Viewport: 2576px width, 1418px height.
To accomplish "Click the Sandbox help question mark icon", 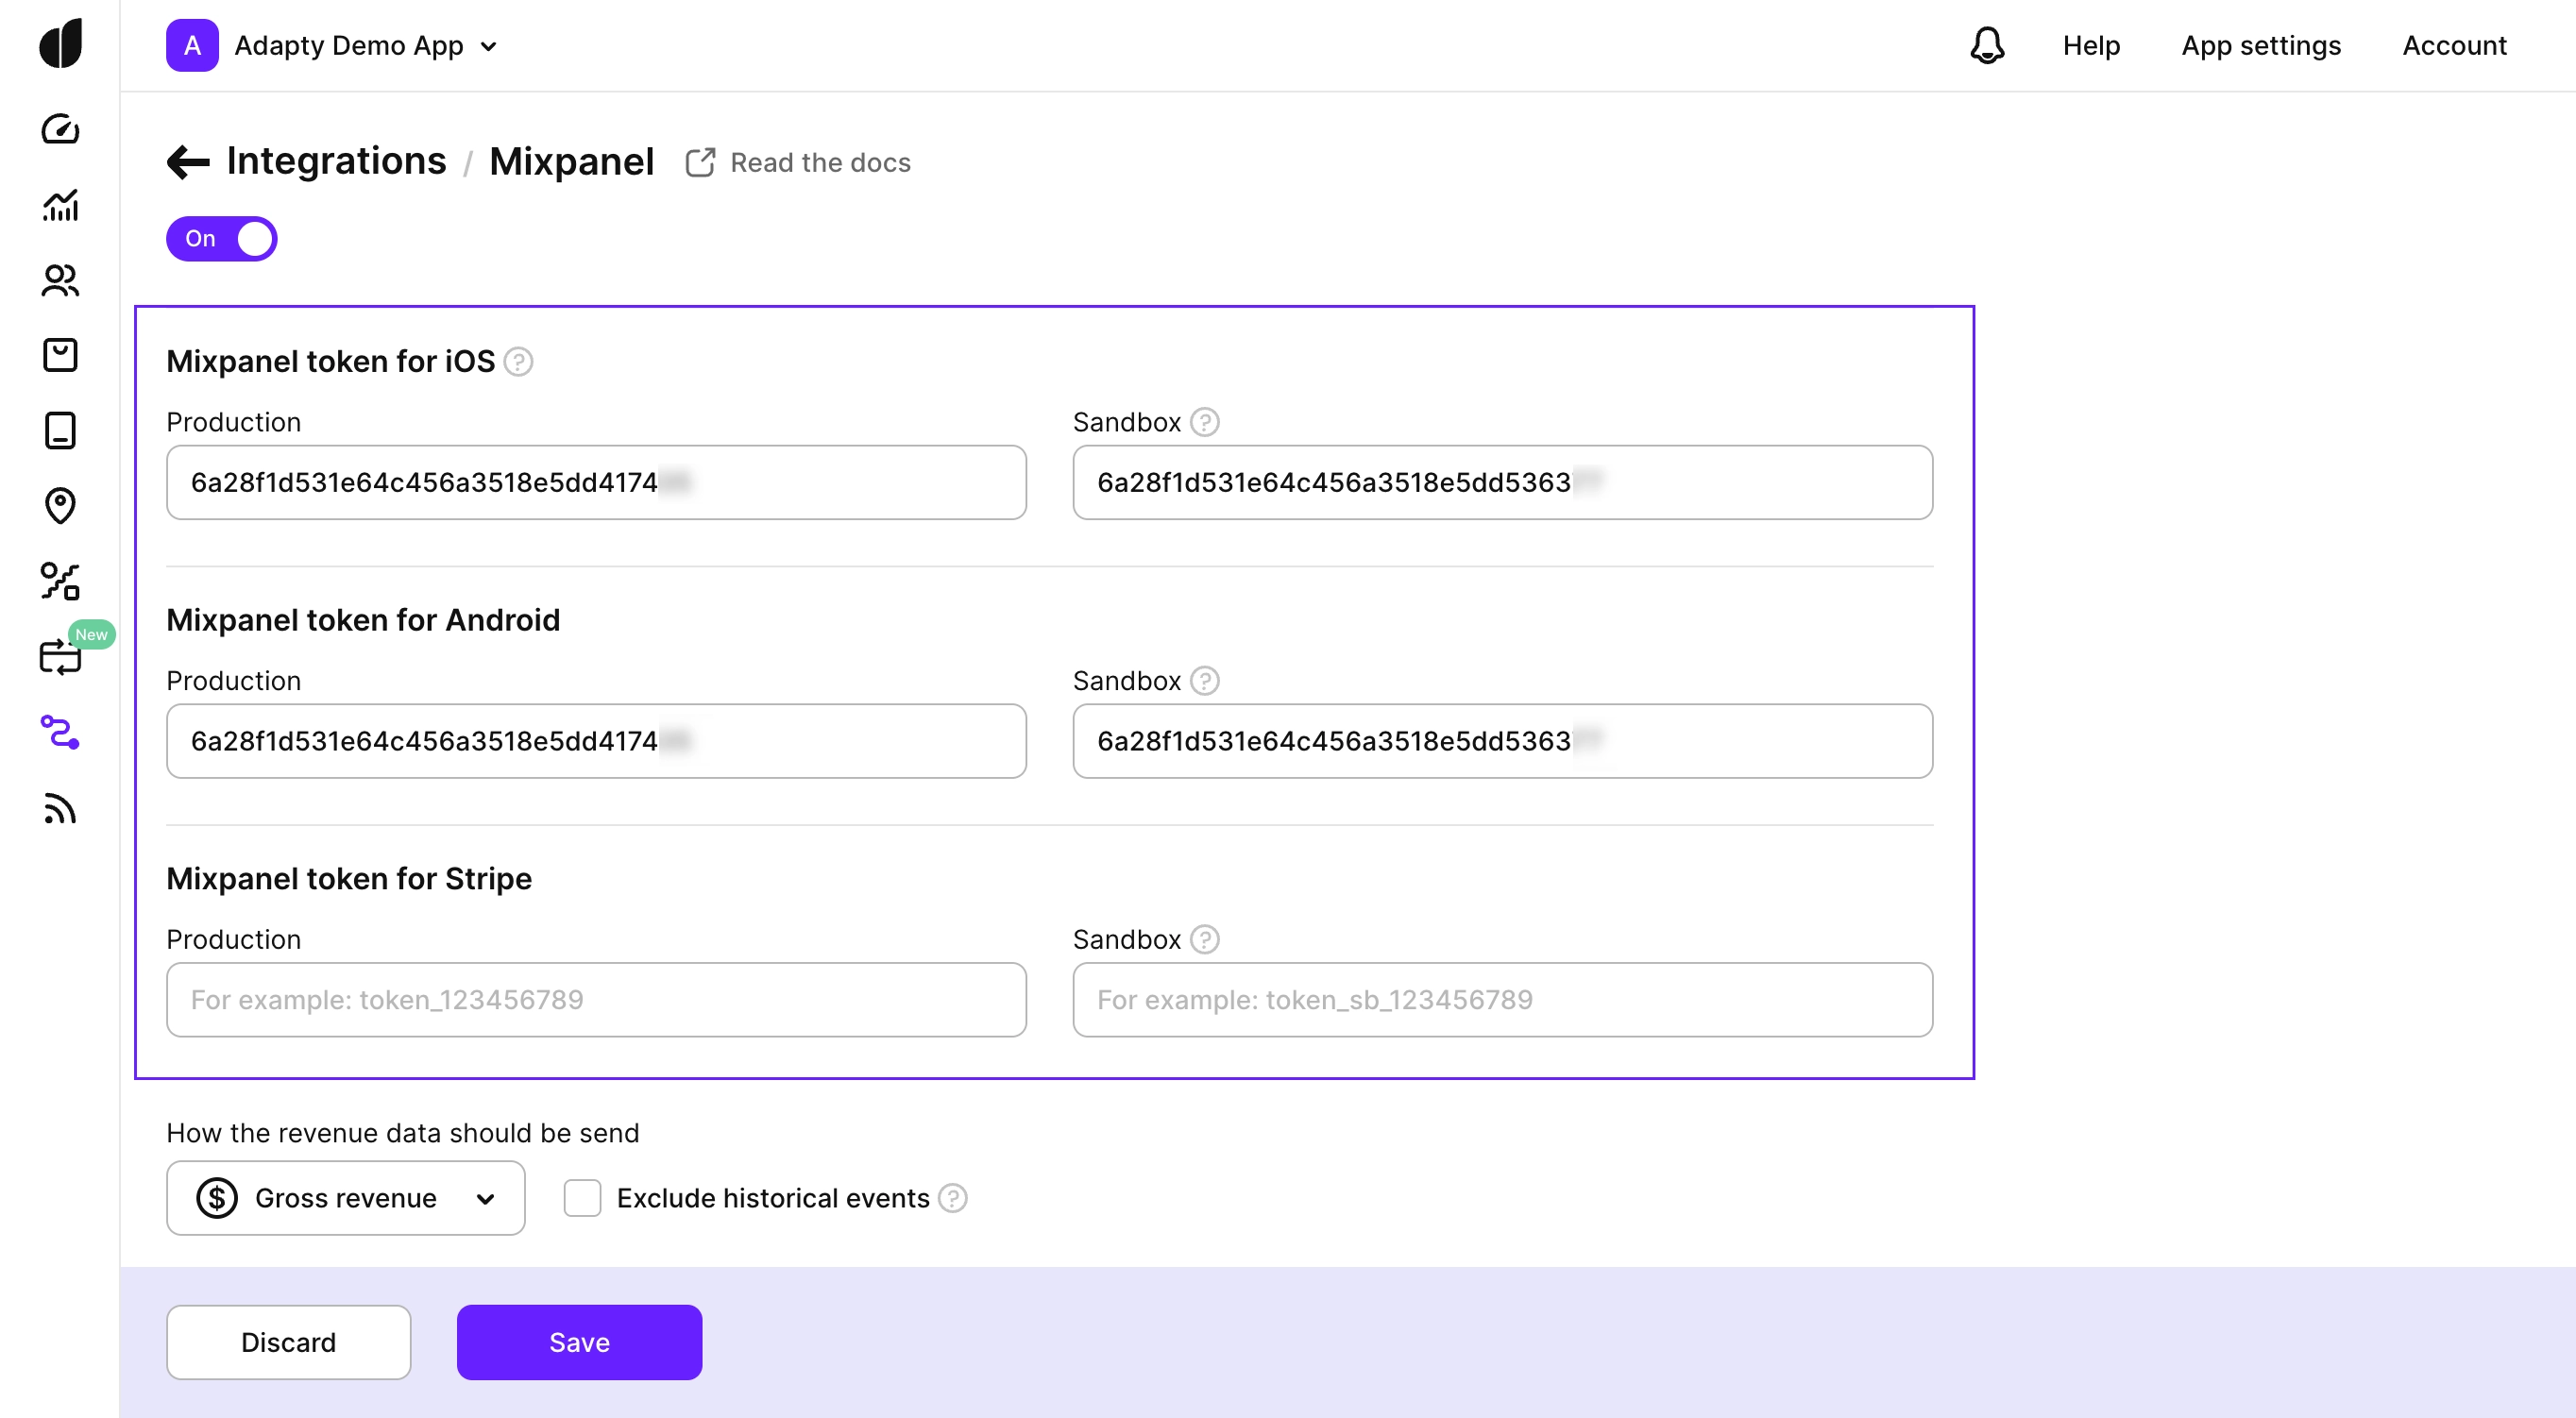I will 1204,421.
